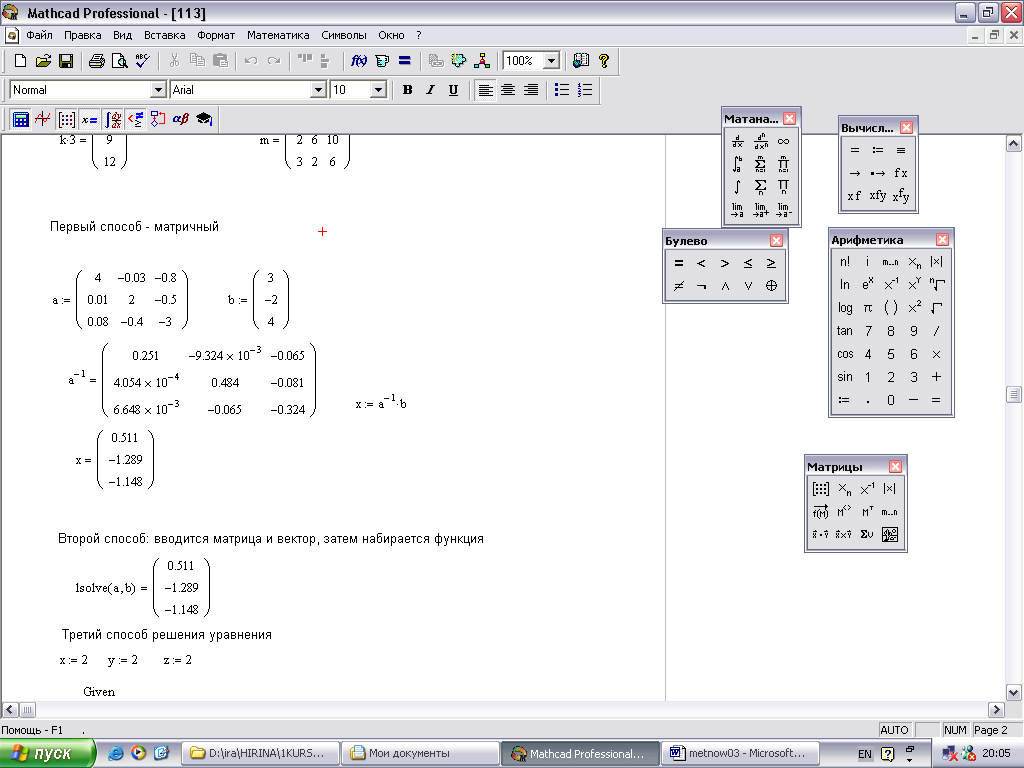Toggle bulleted list formatting
The width and height of the screenshot is (1024, 768).
point(562,90)
